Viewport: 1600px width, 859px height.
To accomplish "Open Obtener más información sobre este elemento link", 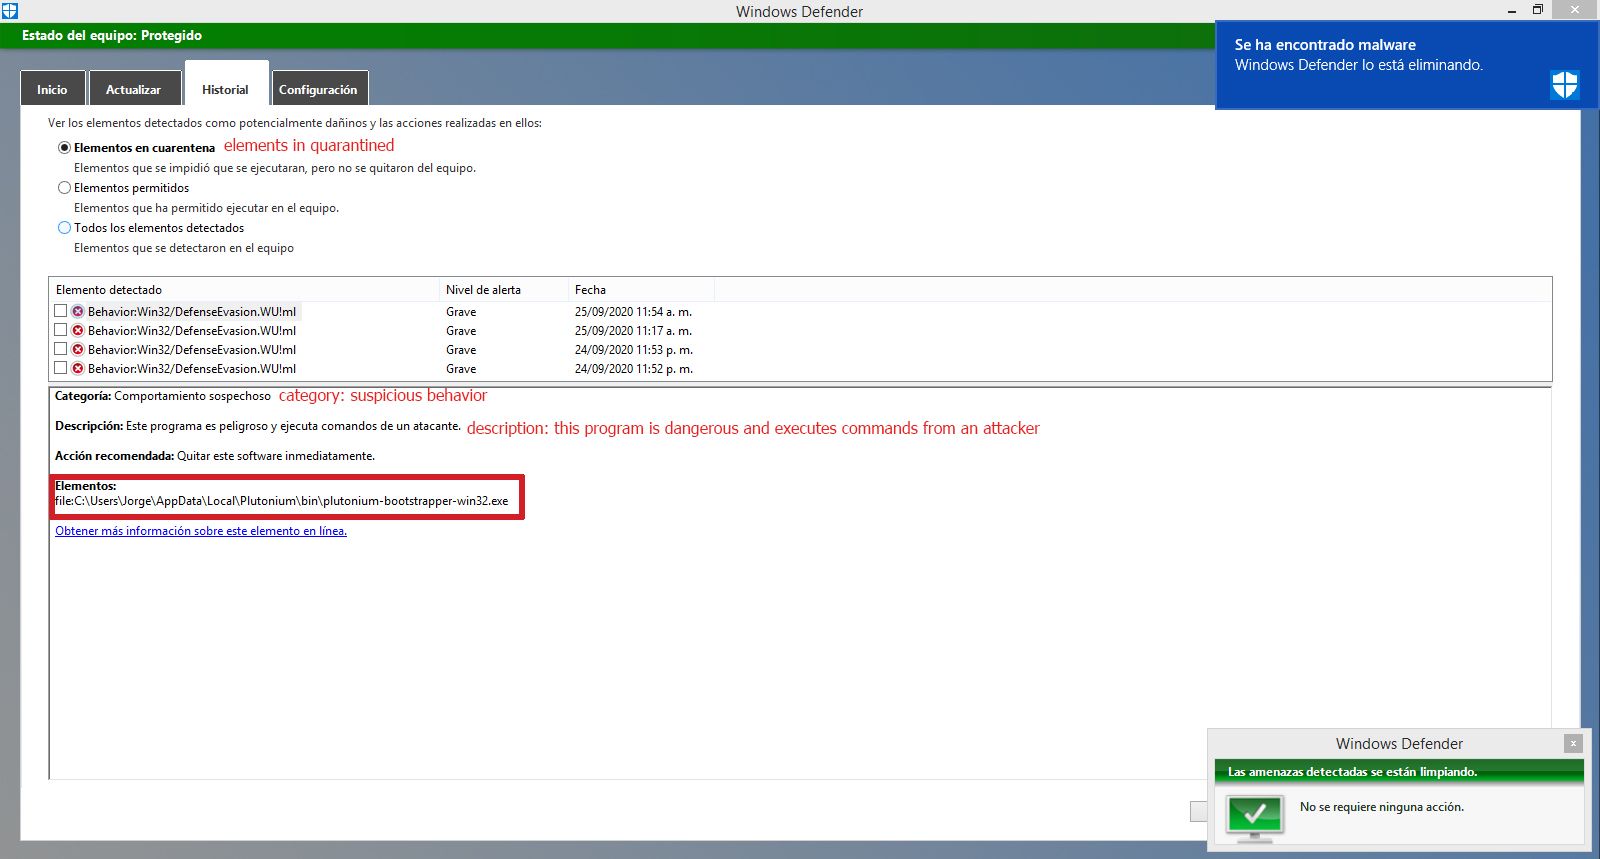I will pos(201,531).
